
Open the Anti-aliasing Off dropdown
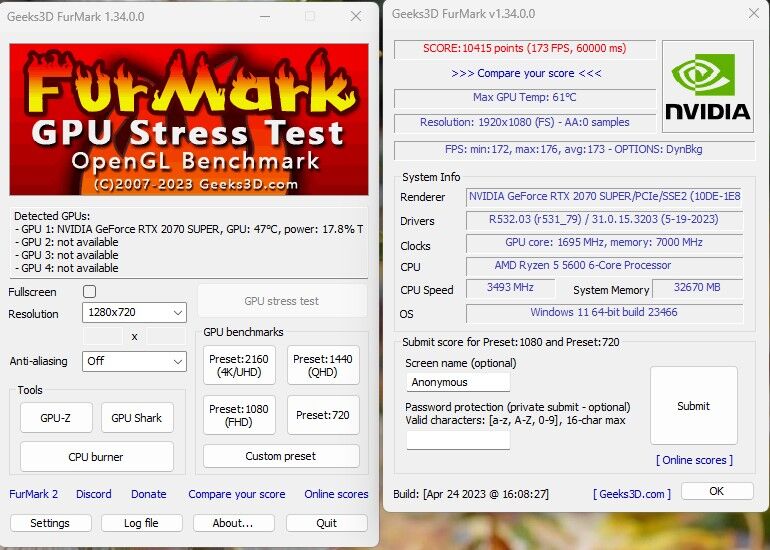pos(134,361)
